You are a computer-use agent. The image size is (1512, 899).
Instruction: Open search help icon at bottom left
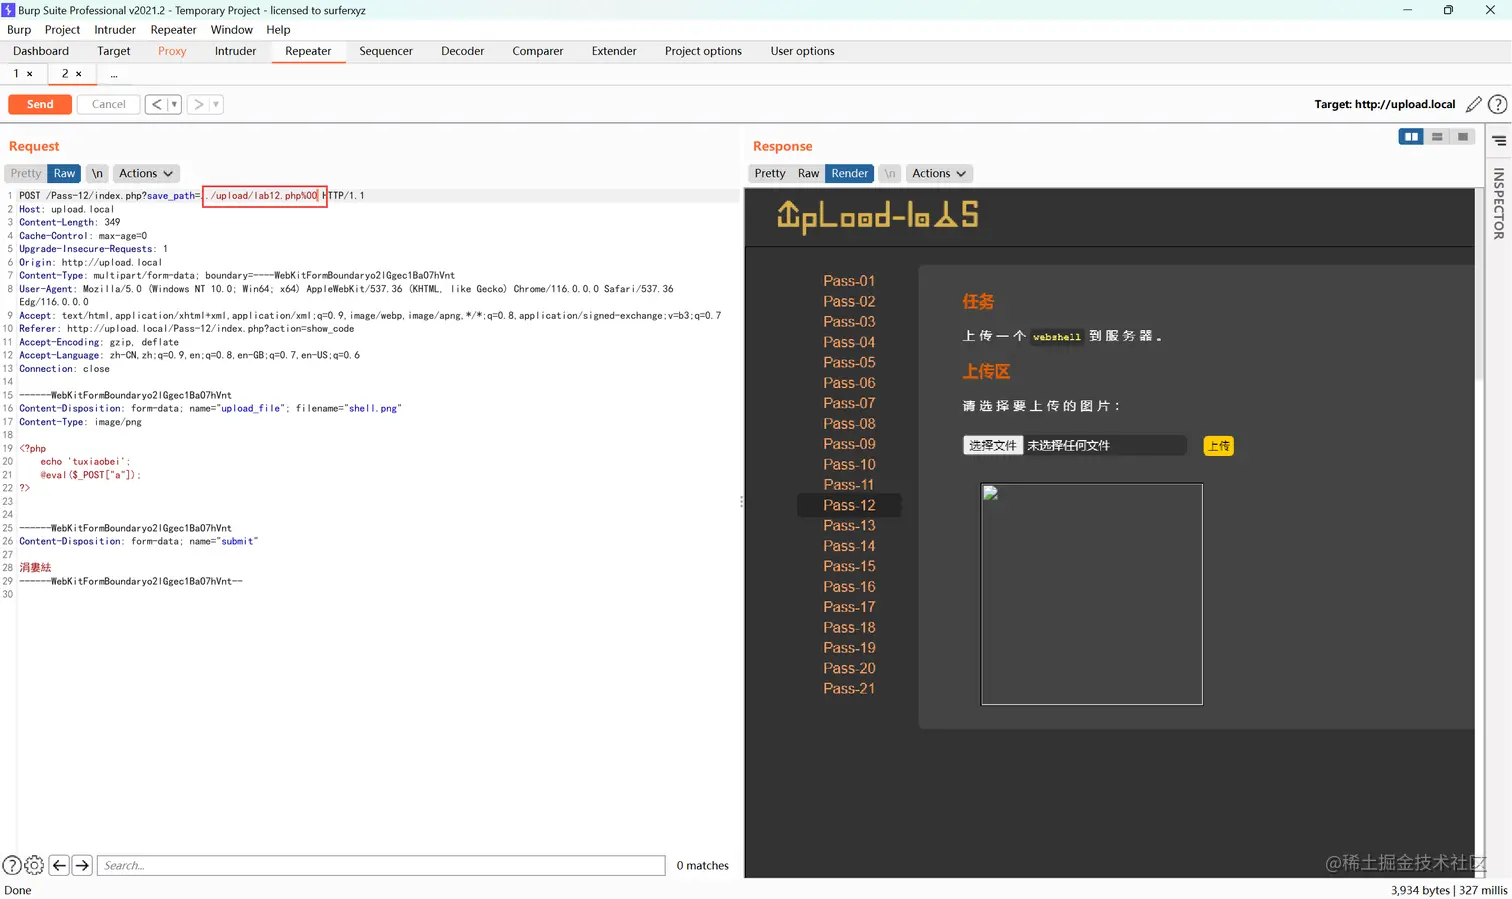(12, 865)
